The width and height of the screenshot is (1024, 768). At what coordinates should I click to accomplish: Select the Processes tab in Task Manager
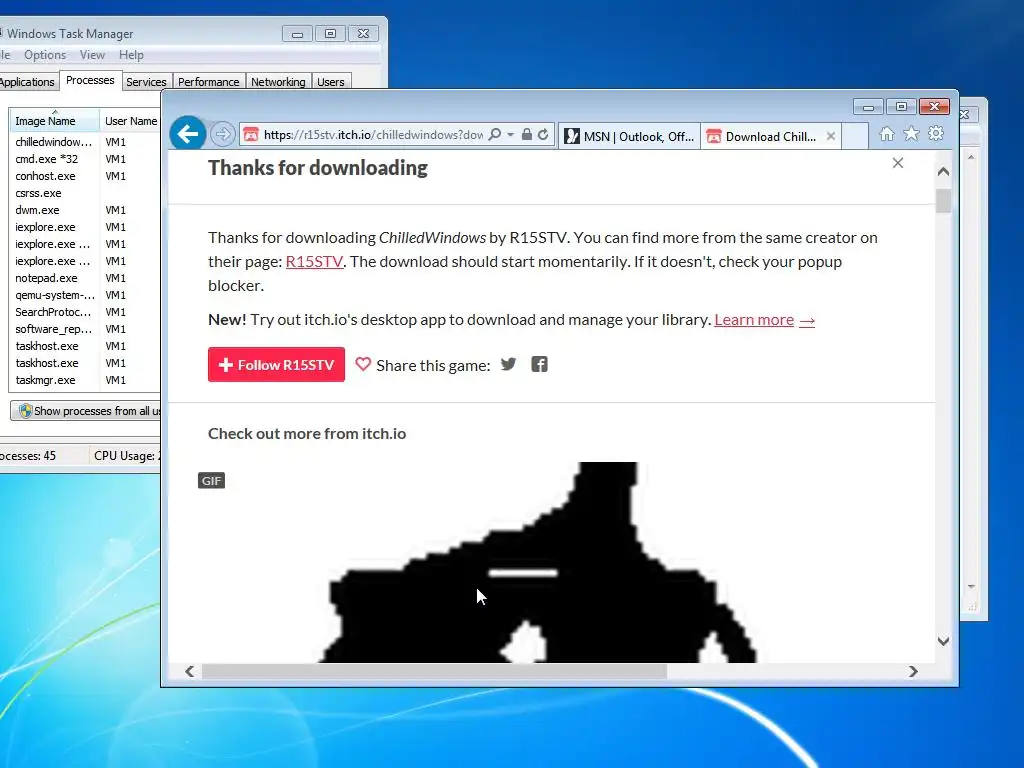[90, 80]
